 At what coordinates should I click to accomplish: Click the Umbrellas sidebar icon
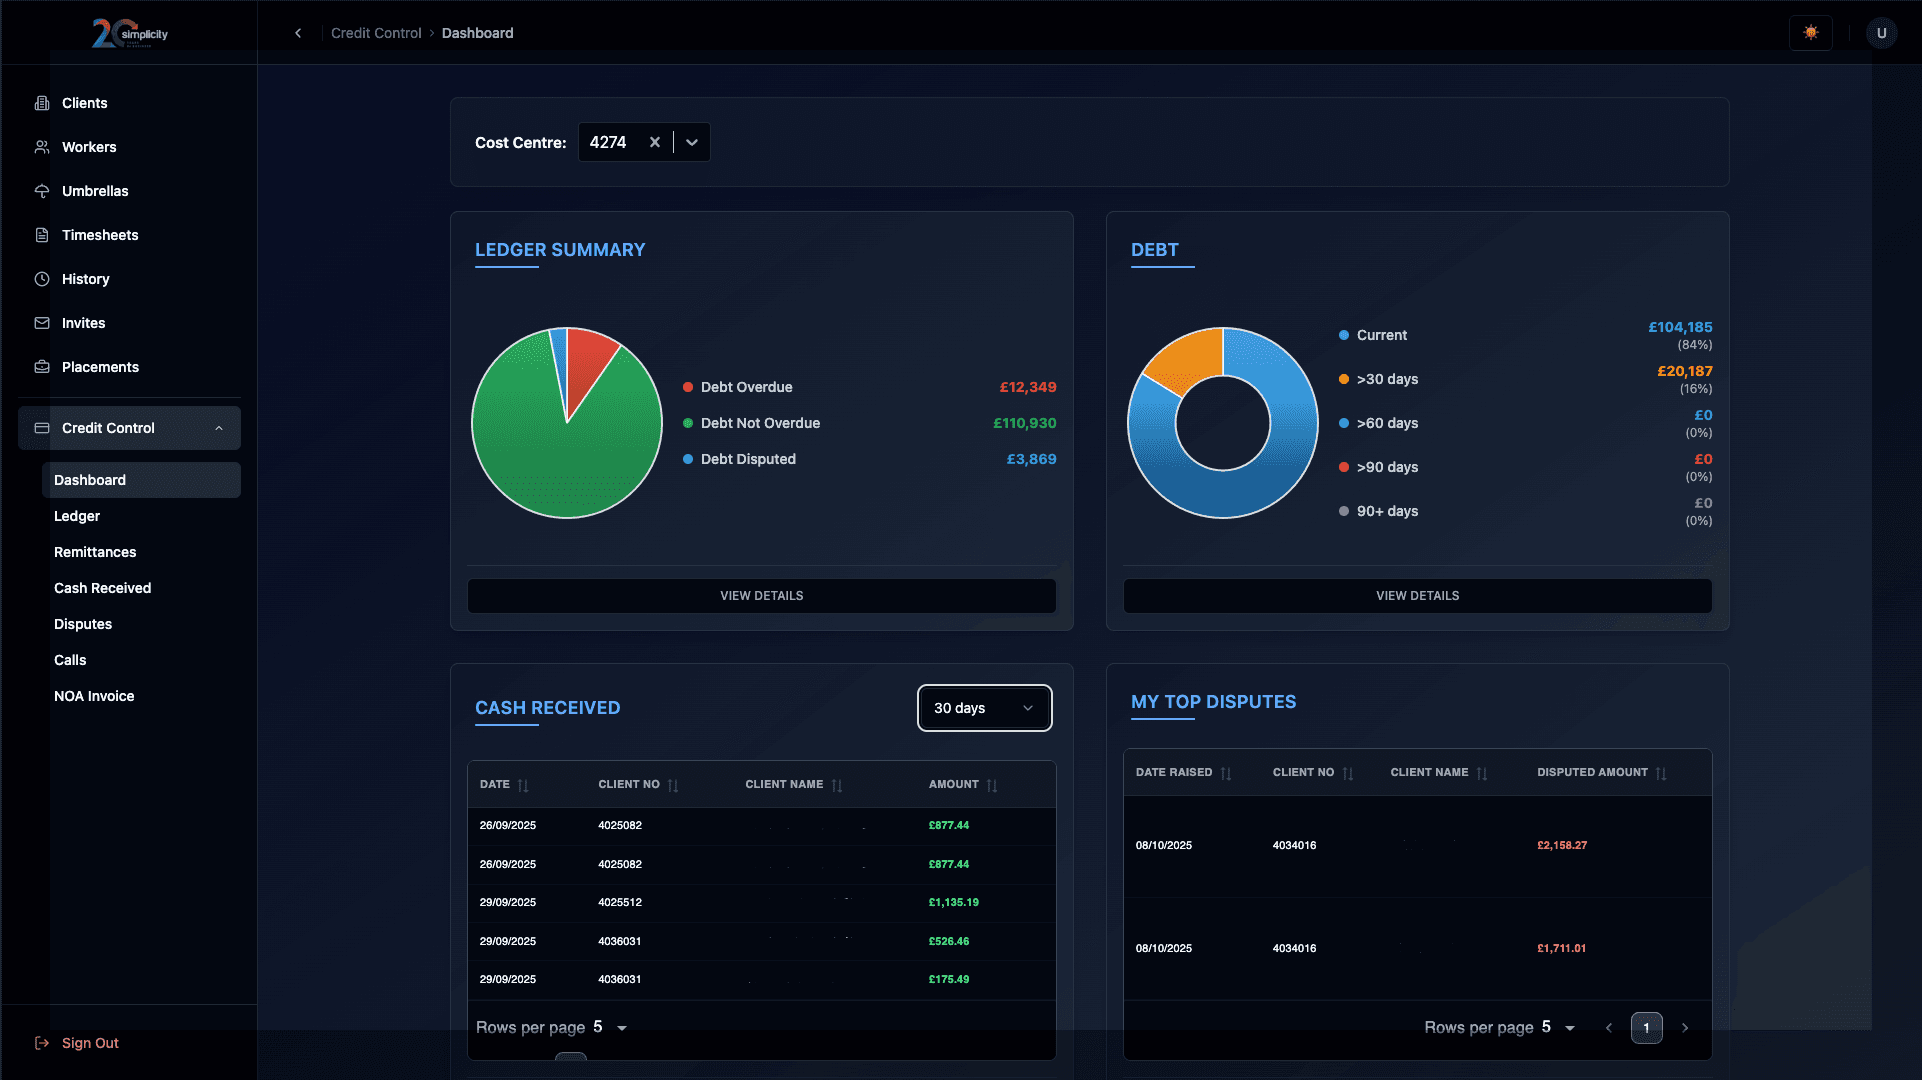point(42,191)
